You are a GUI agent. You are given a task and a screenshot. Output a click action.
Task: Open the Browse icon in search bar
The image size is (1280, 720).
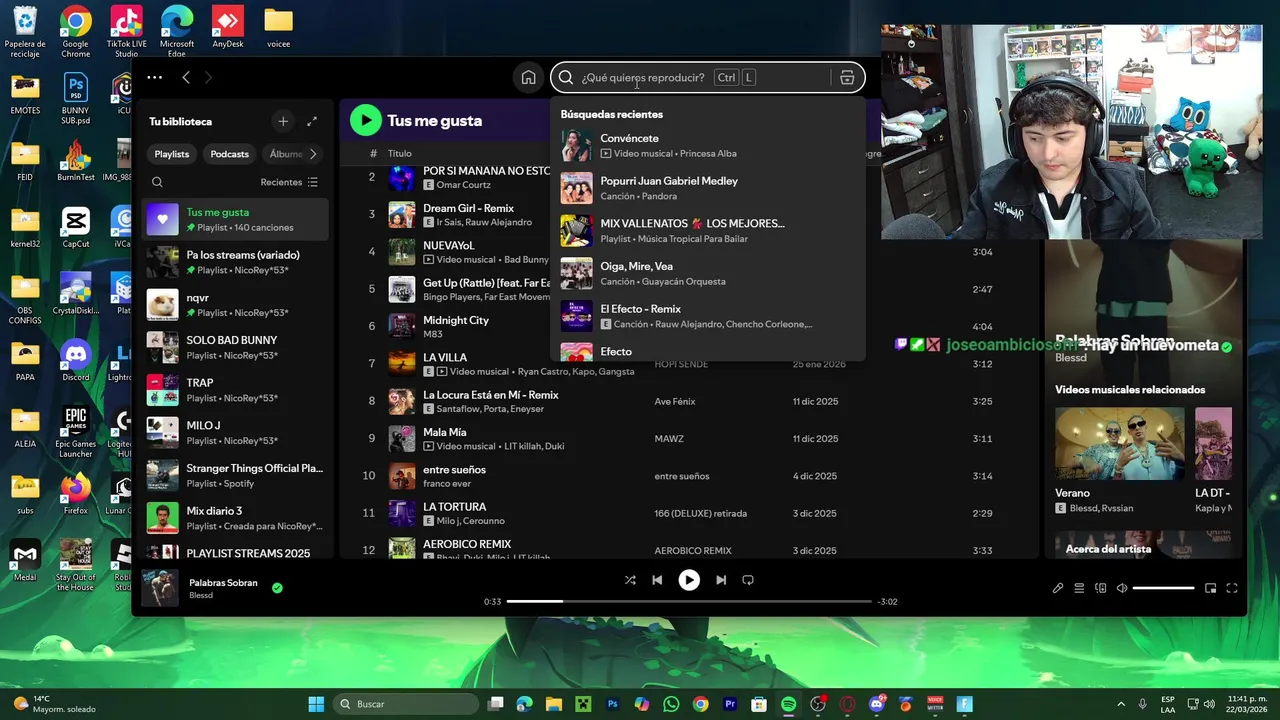point(847,78)
